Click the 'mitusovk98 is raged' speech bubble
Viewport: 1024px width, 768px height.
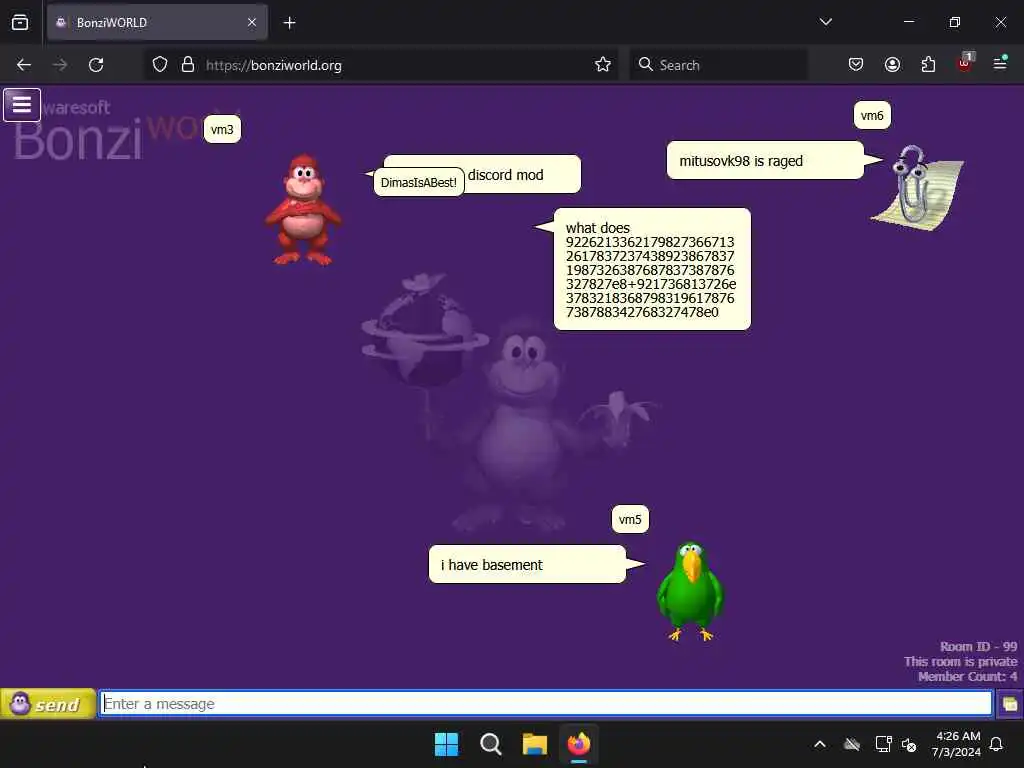click(765, 161)
